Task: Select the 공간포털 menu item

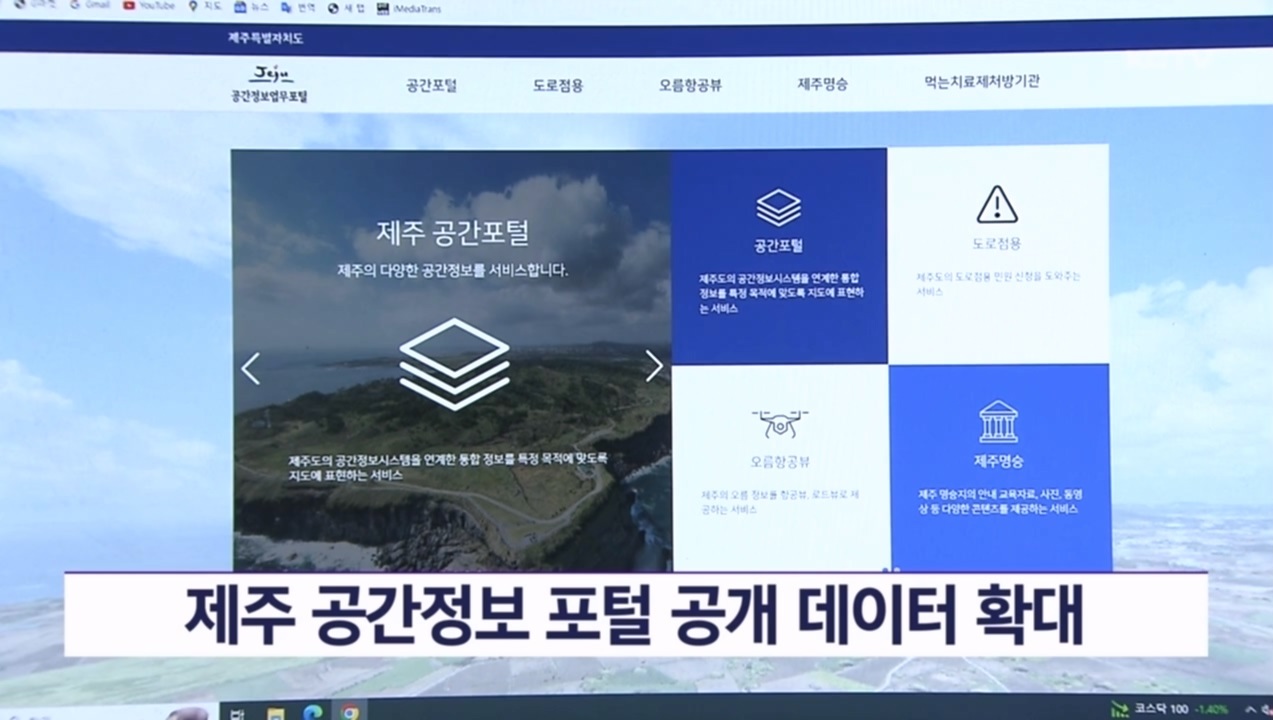Action: click(431, 85)
